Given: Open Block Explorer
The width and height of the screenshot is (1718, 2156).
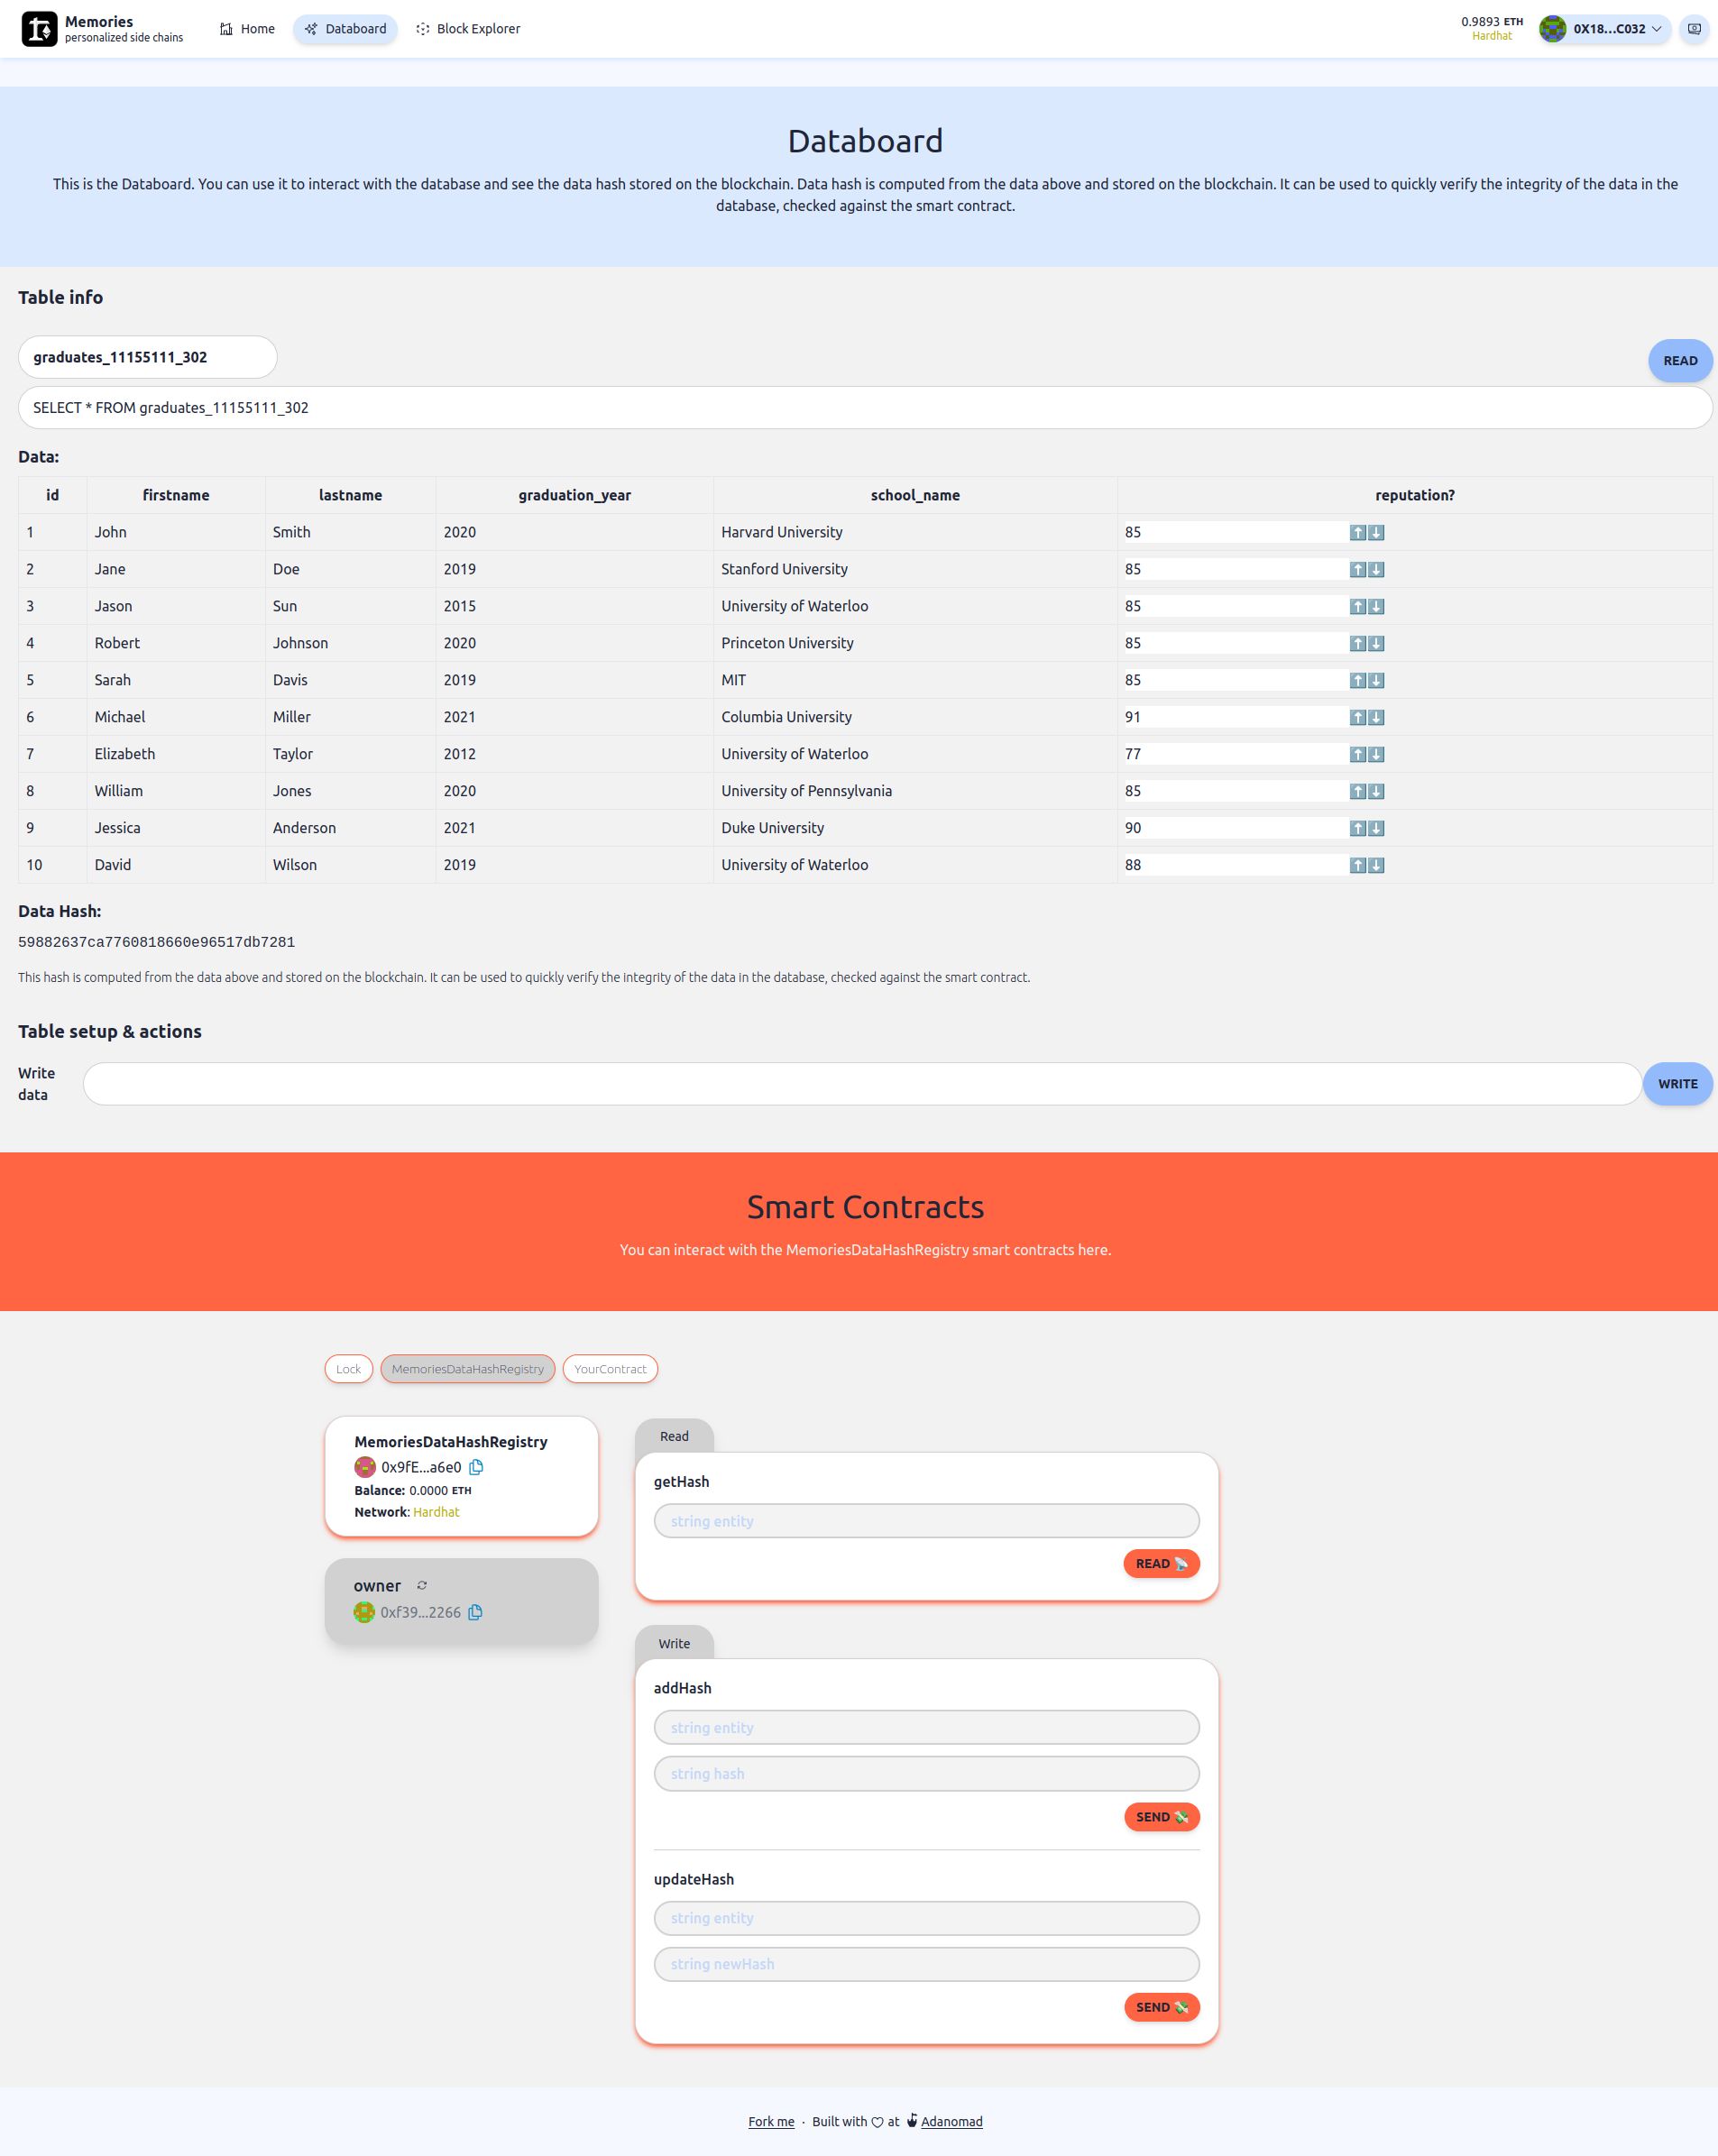Looking at the screenshot, I should coord(468,29).
